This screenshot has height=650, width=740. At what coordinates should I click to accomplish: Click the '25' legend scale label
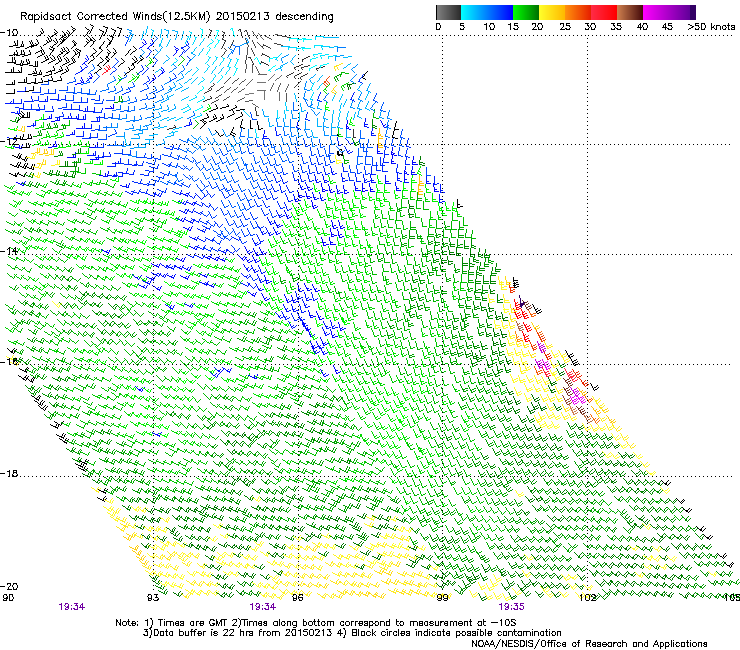(565, 27)
